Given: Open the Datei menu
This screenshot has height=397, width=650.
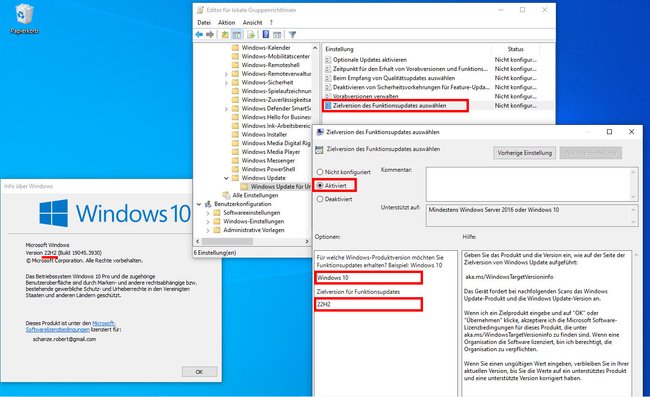Looking at the screenshot, I should point(204,22).
